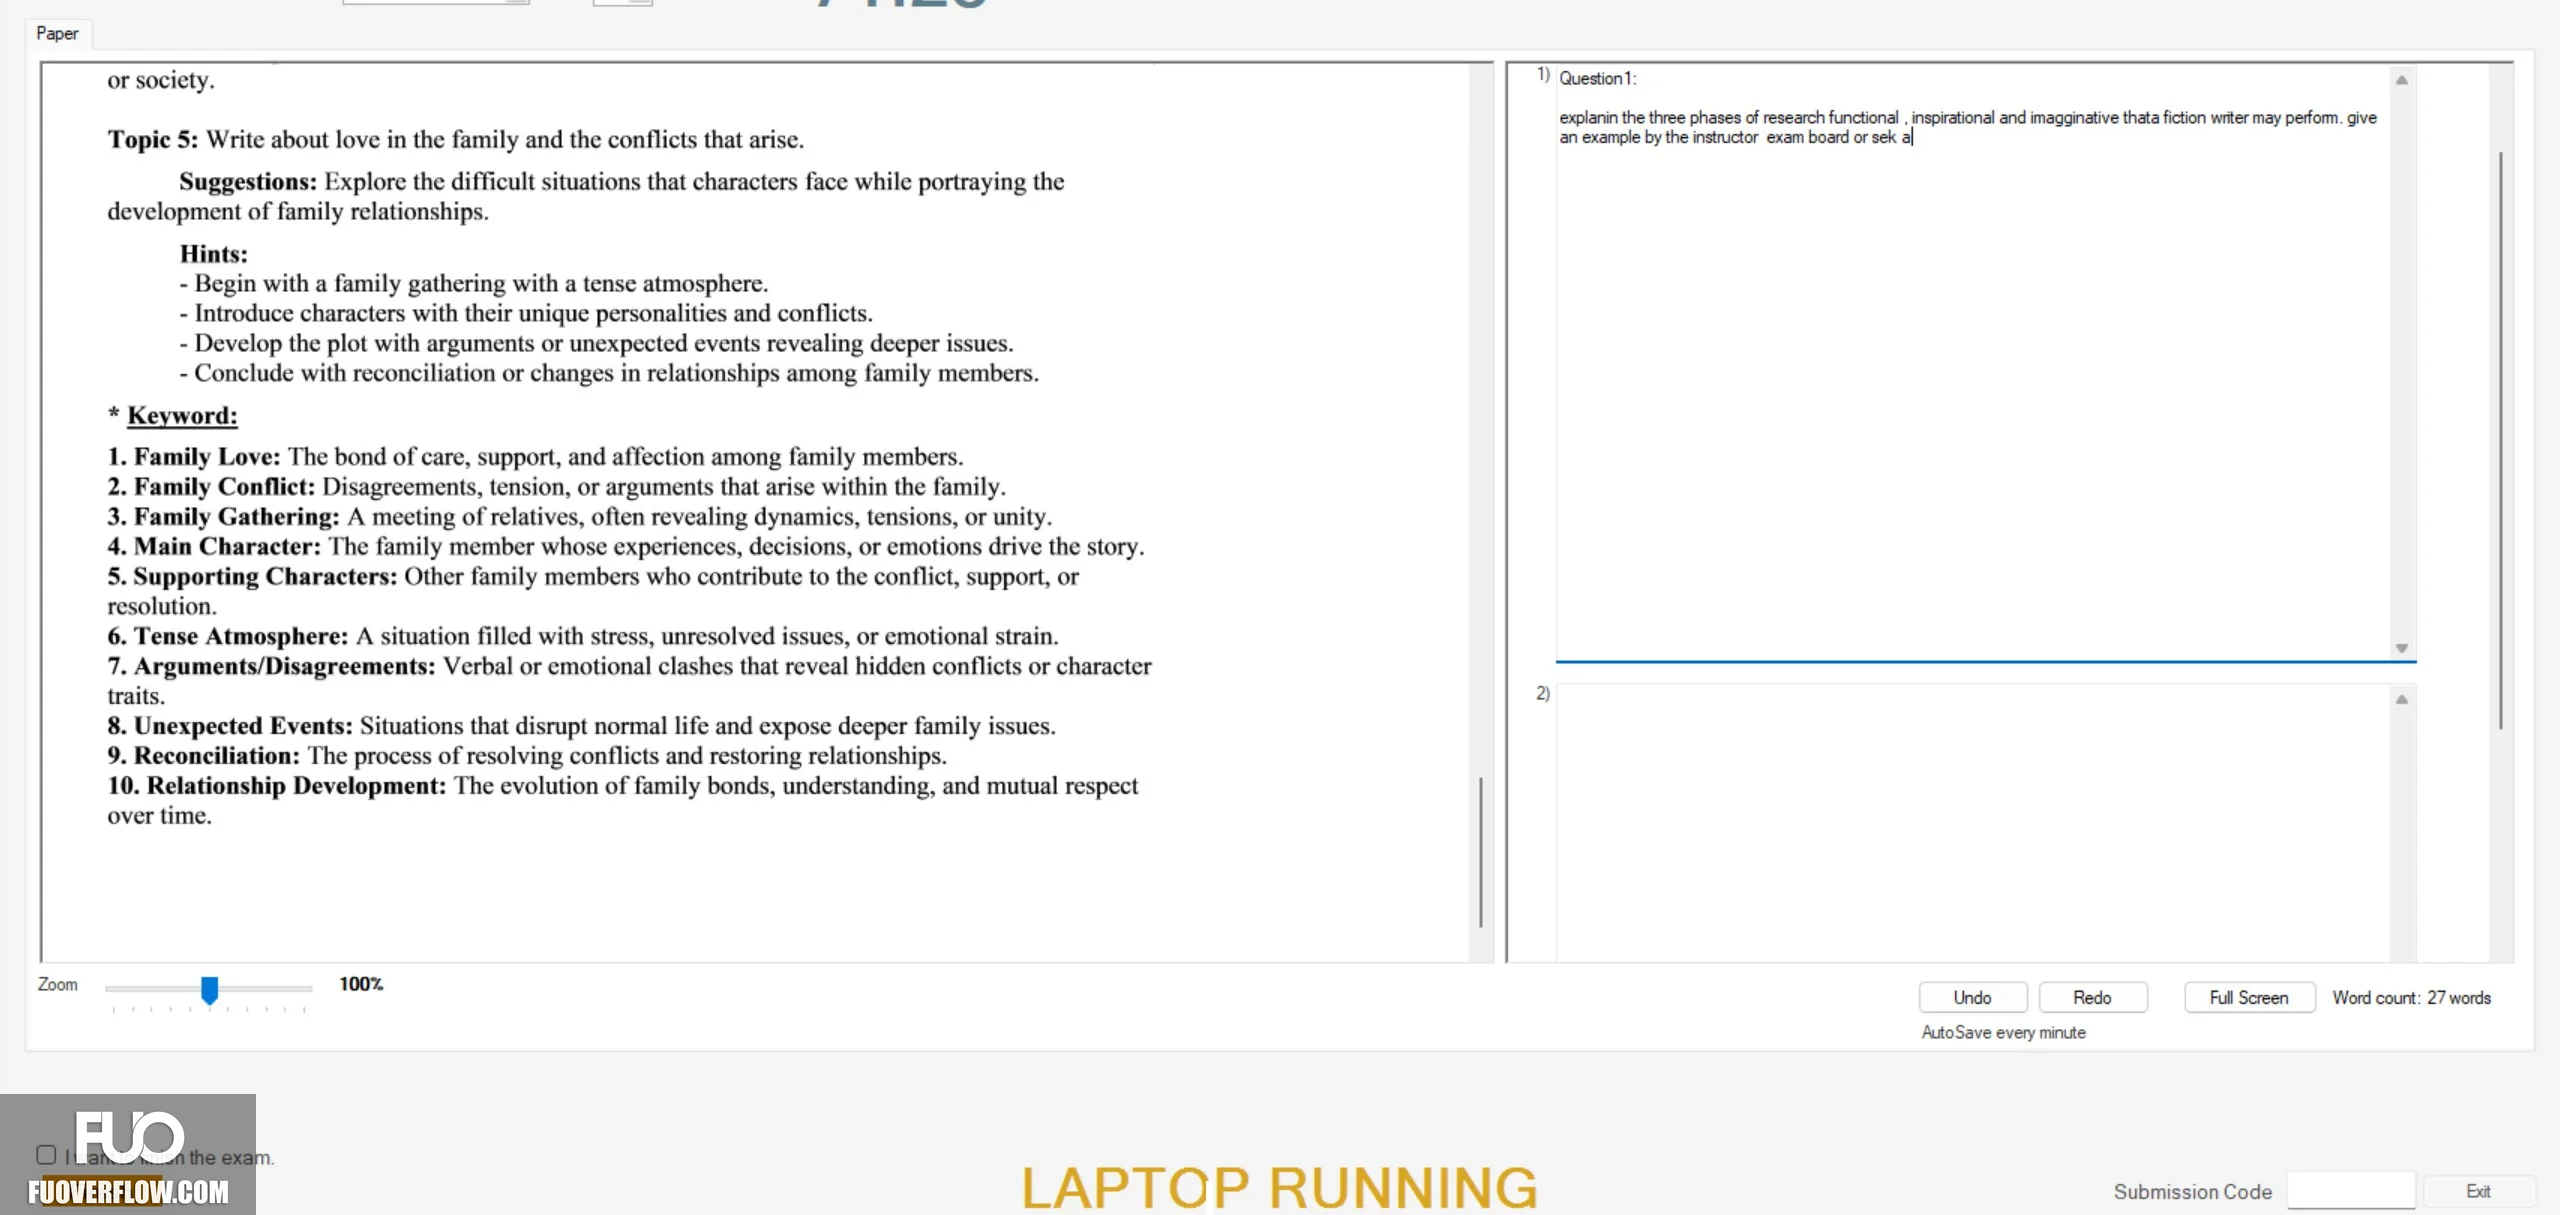
Task: Click the 'Zoom' label
Action: (57, 985)
